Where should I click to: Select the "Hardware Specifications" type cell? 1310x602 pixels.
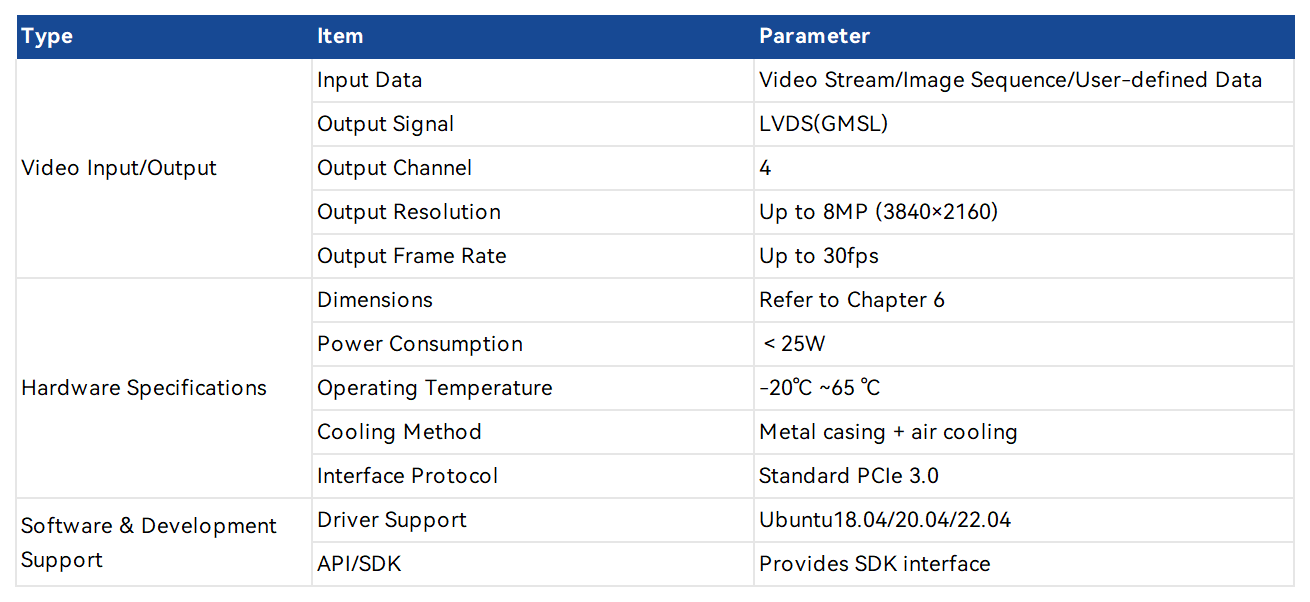click(144, 388)
